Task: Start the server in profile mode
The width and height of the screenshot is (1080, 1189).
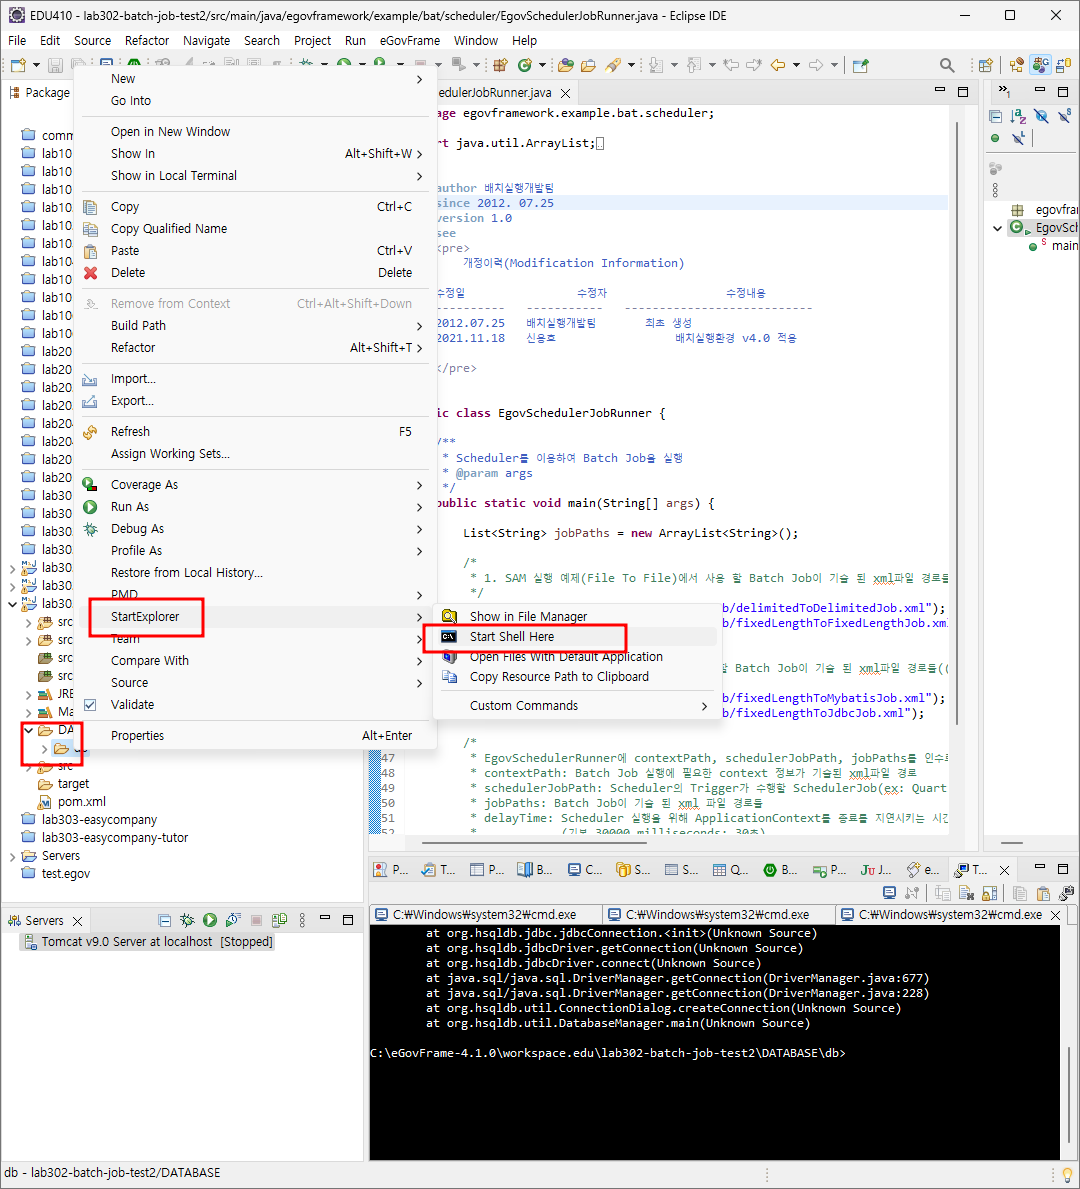Action: pyautogui.click(x=234, y=920)
